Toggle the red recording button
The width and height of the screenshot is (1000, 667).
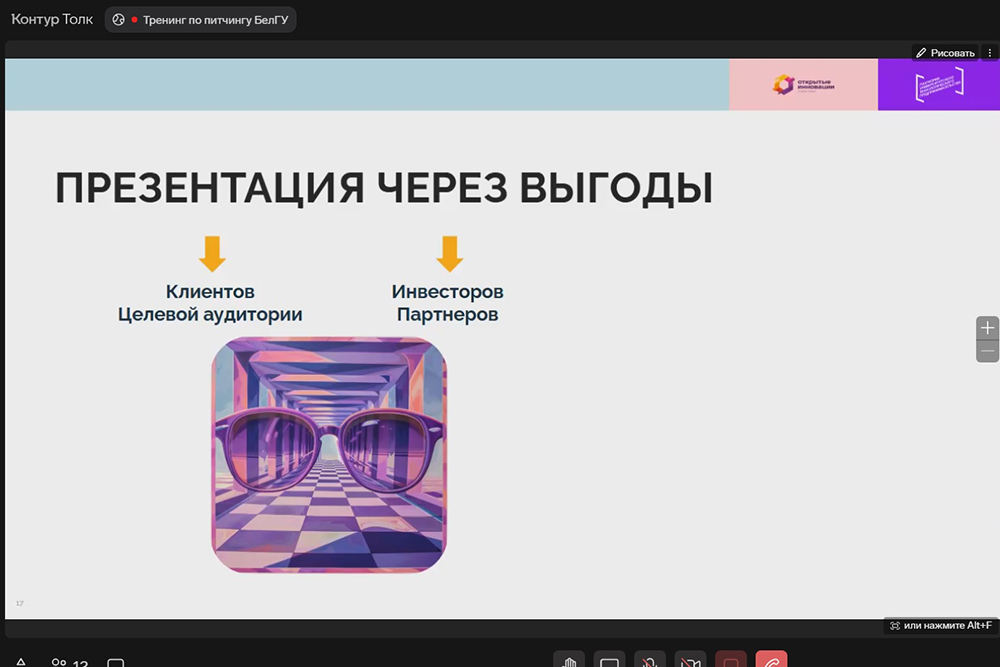click(731, 661)
